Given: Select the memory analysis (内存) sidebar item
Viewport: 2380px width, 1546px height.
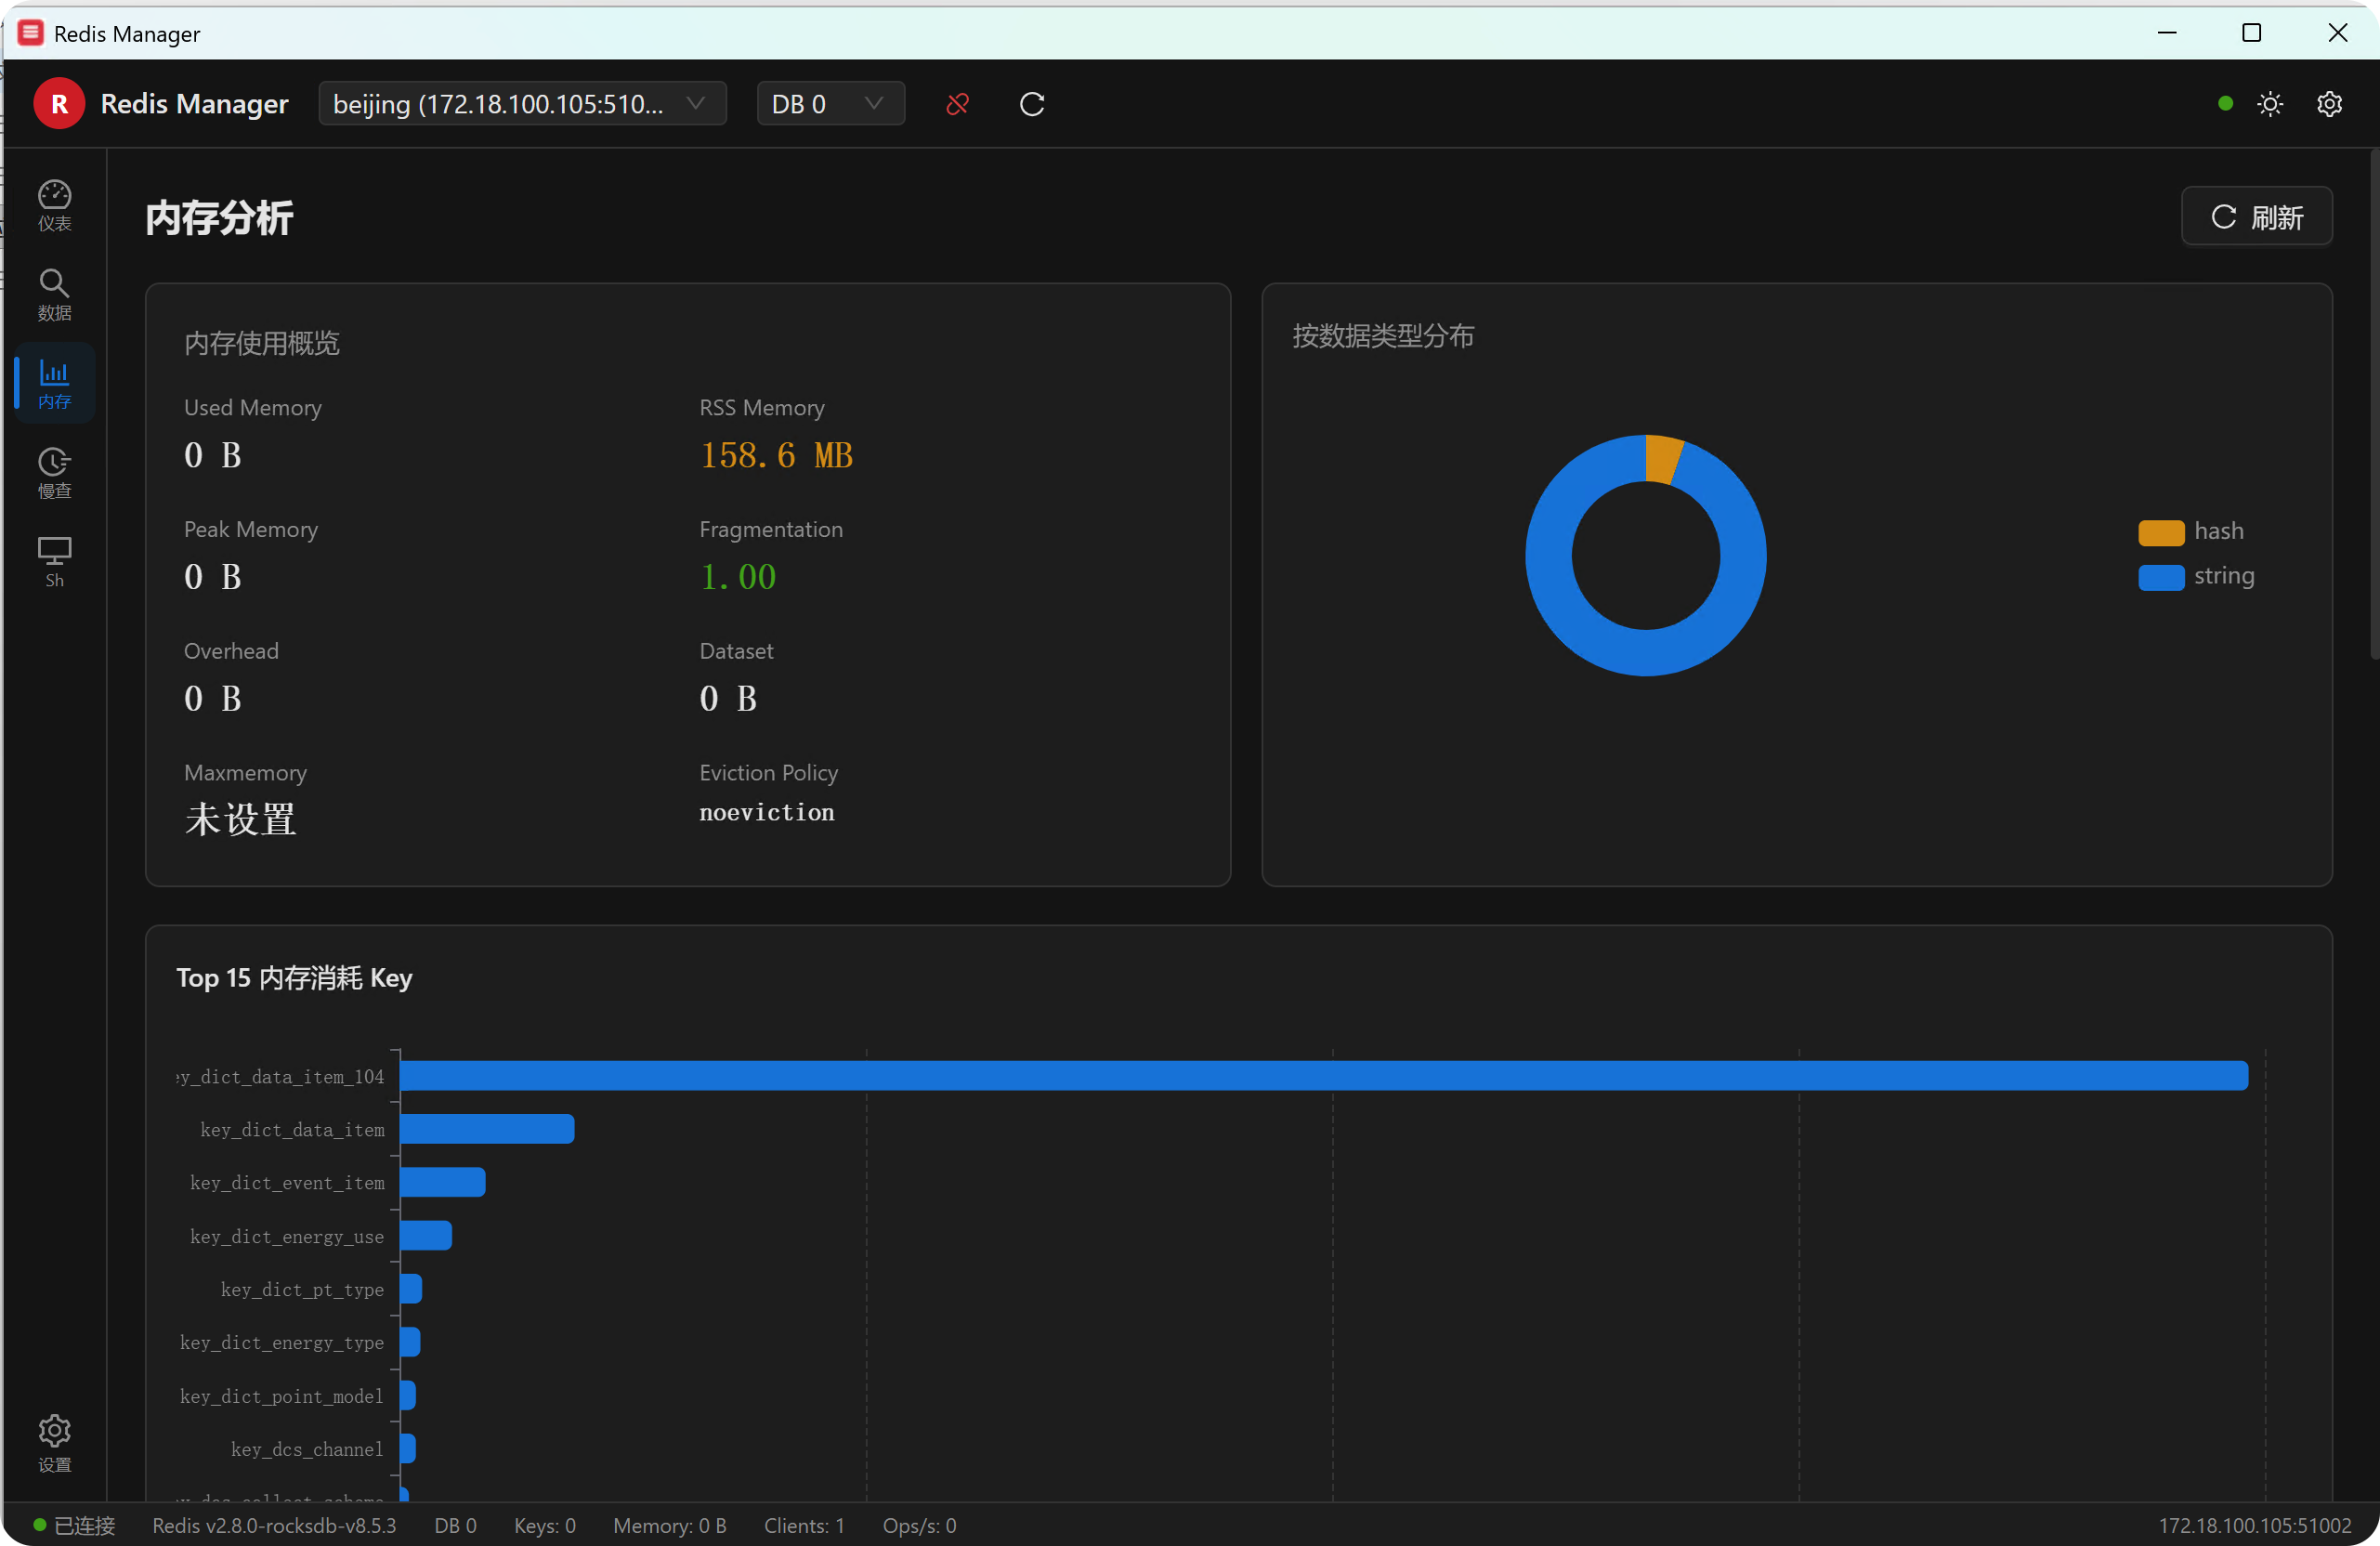Looking at the screenshot, I should [x=54, y=384].
